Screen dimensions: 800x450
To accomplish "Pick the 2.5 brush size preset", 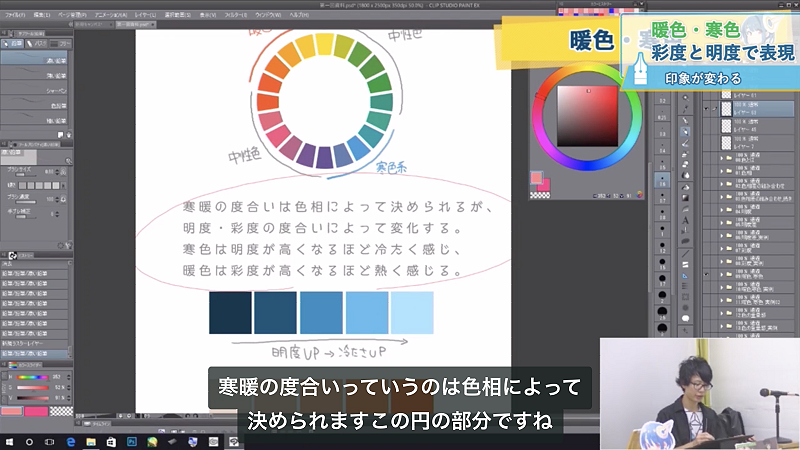I will click(x=662, y=314).
